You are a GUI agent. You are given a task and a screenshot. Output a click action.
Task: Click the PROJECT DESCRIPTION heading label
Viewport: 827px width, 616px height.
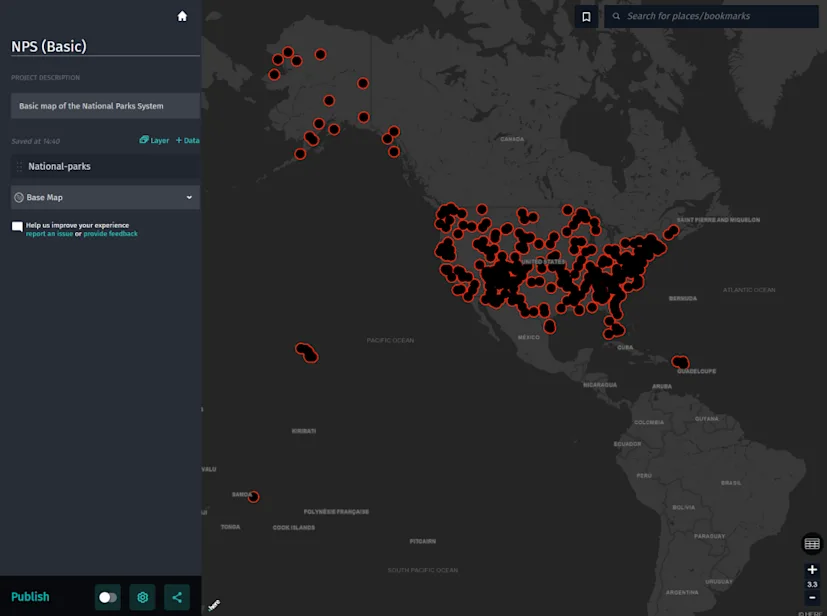point(45,78)
